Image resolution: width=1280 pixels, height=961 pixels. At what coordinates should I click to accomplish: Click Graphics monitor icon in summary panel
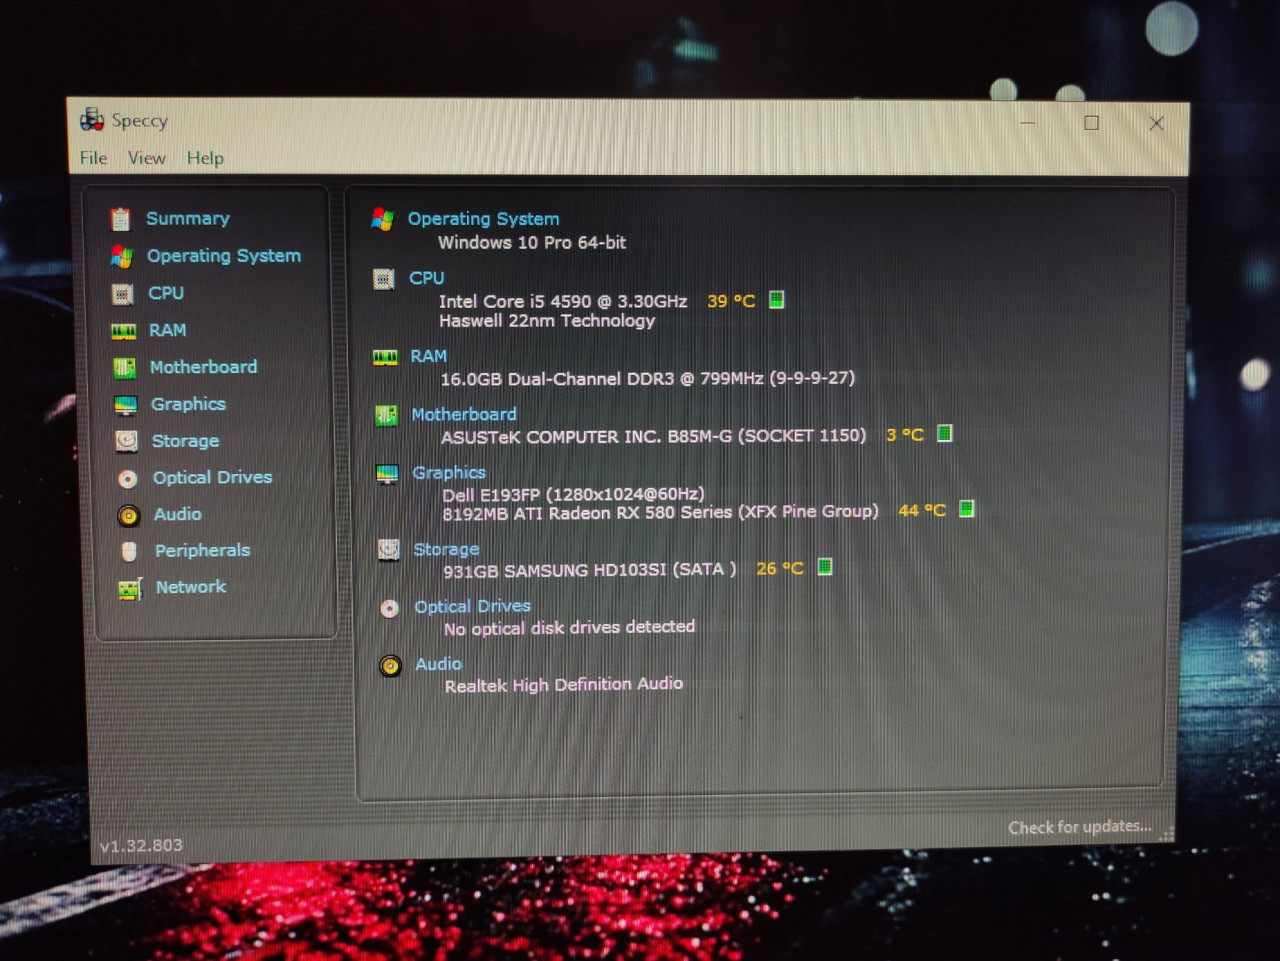387,474
